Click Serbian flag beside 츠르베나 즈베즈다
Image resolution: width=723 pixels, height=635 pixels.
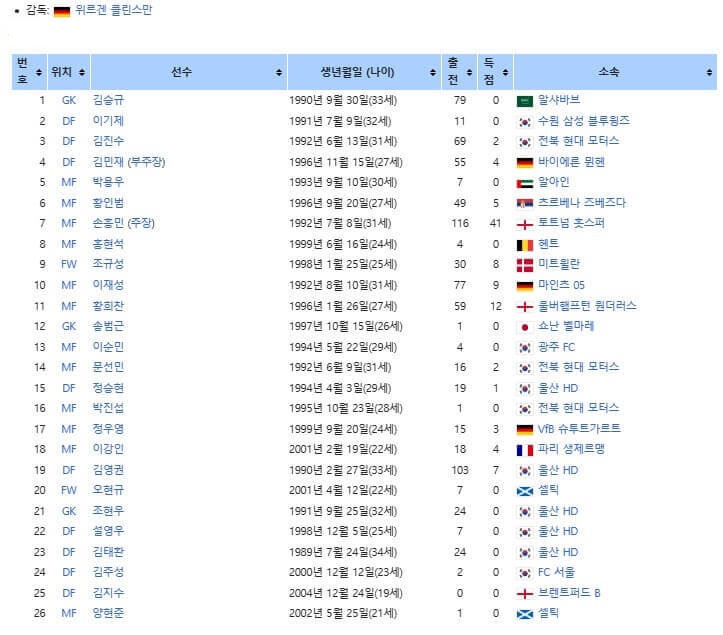(525, 204)
